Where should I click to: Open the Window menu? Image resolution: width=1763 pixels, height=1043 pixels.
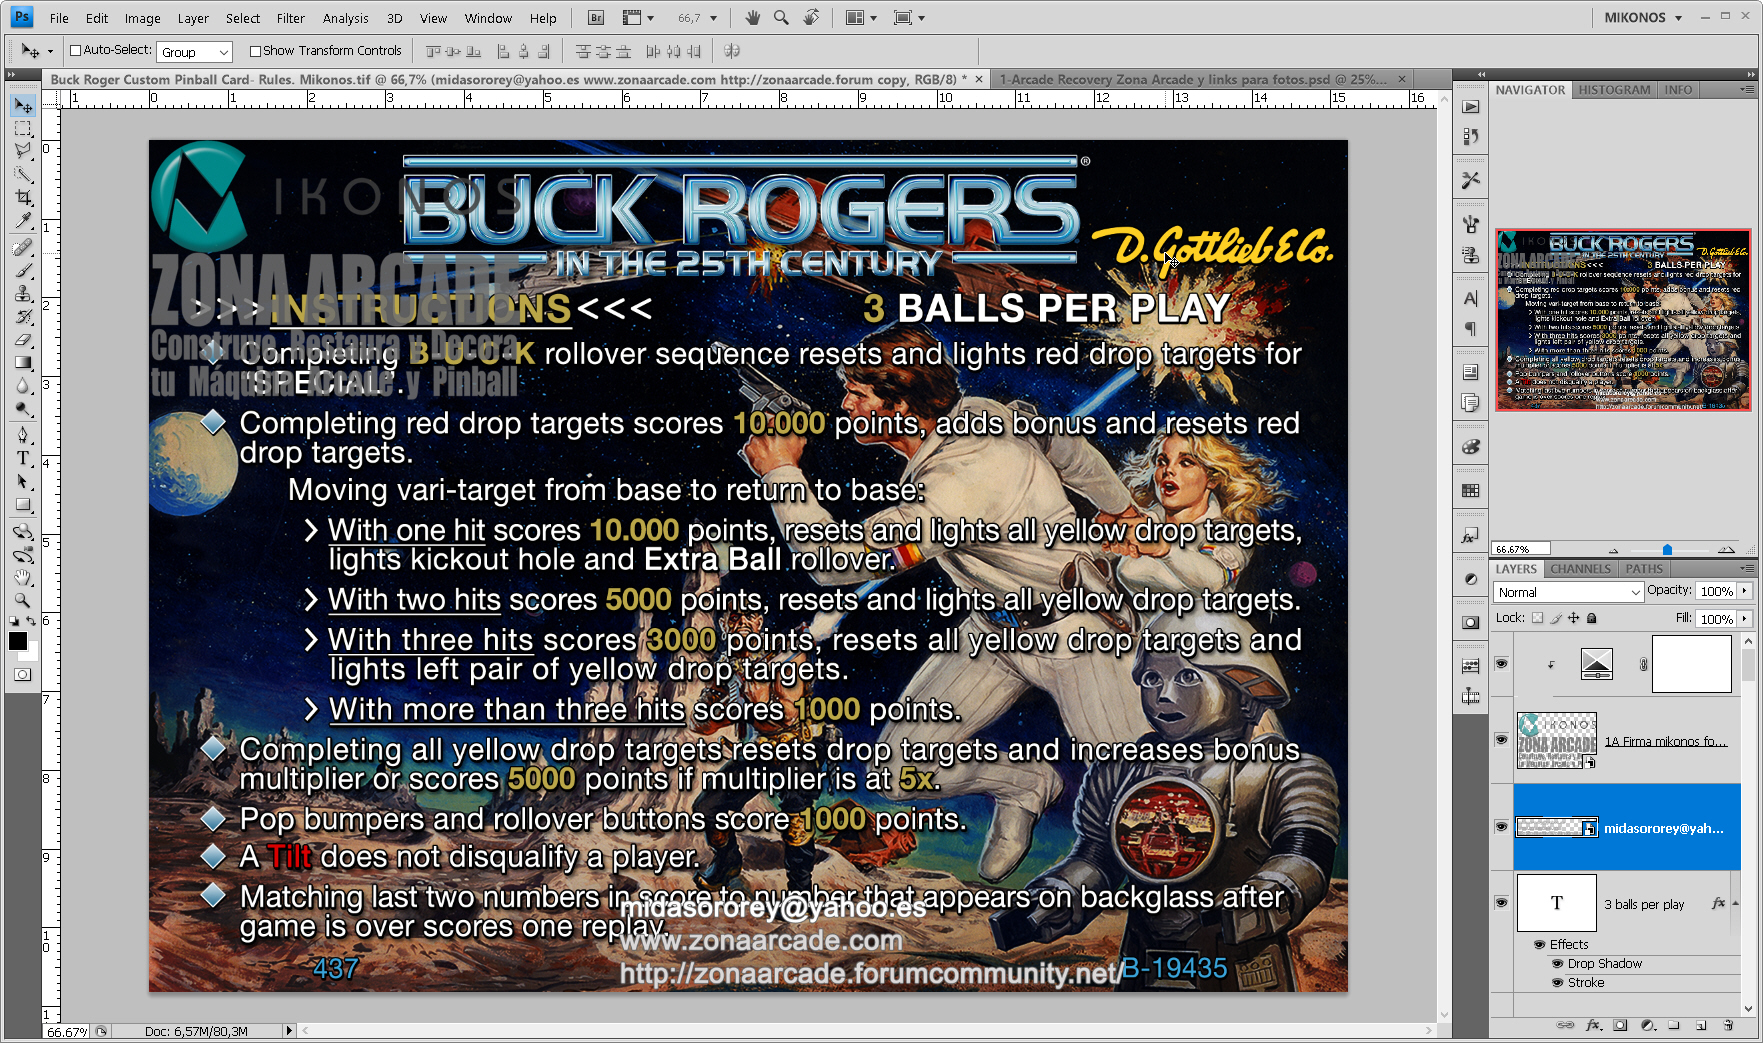point(488,18)
